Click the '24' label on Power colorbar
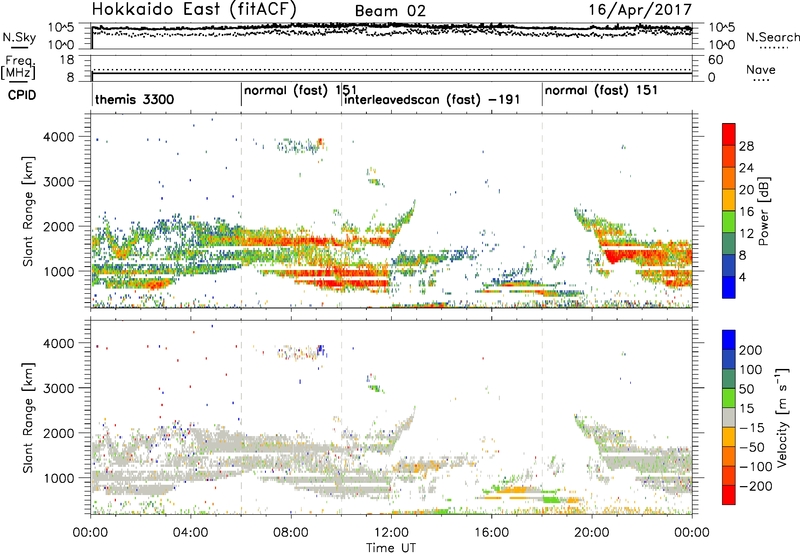 pos(746,168)
